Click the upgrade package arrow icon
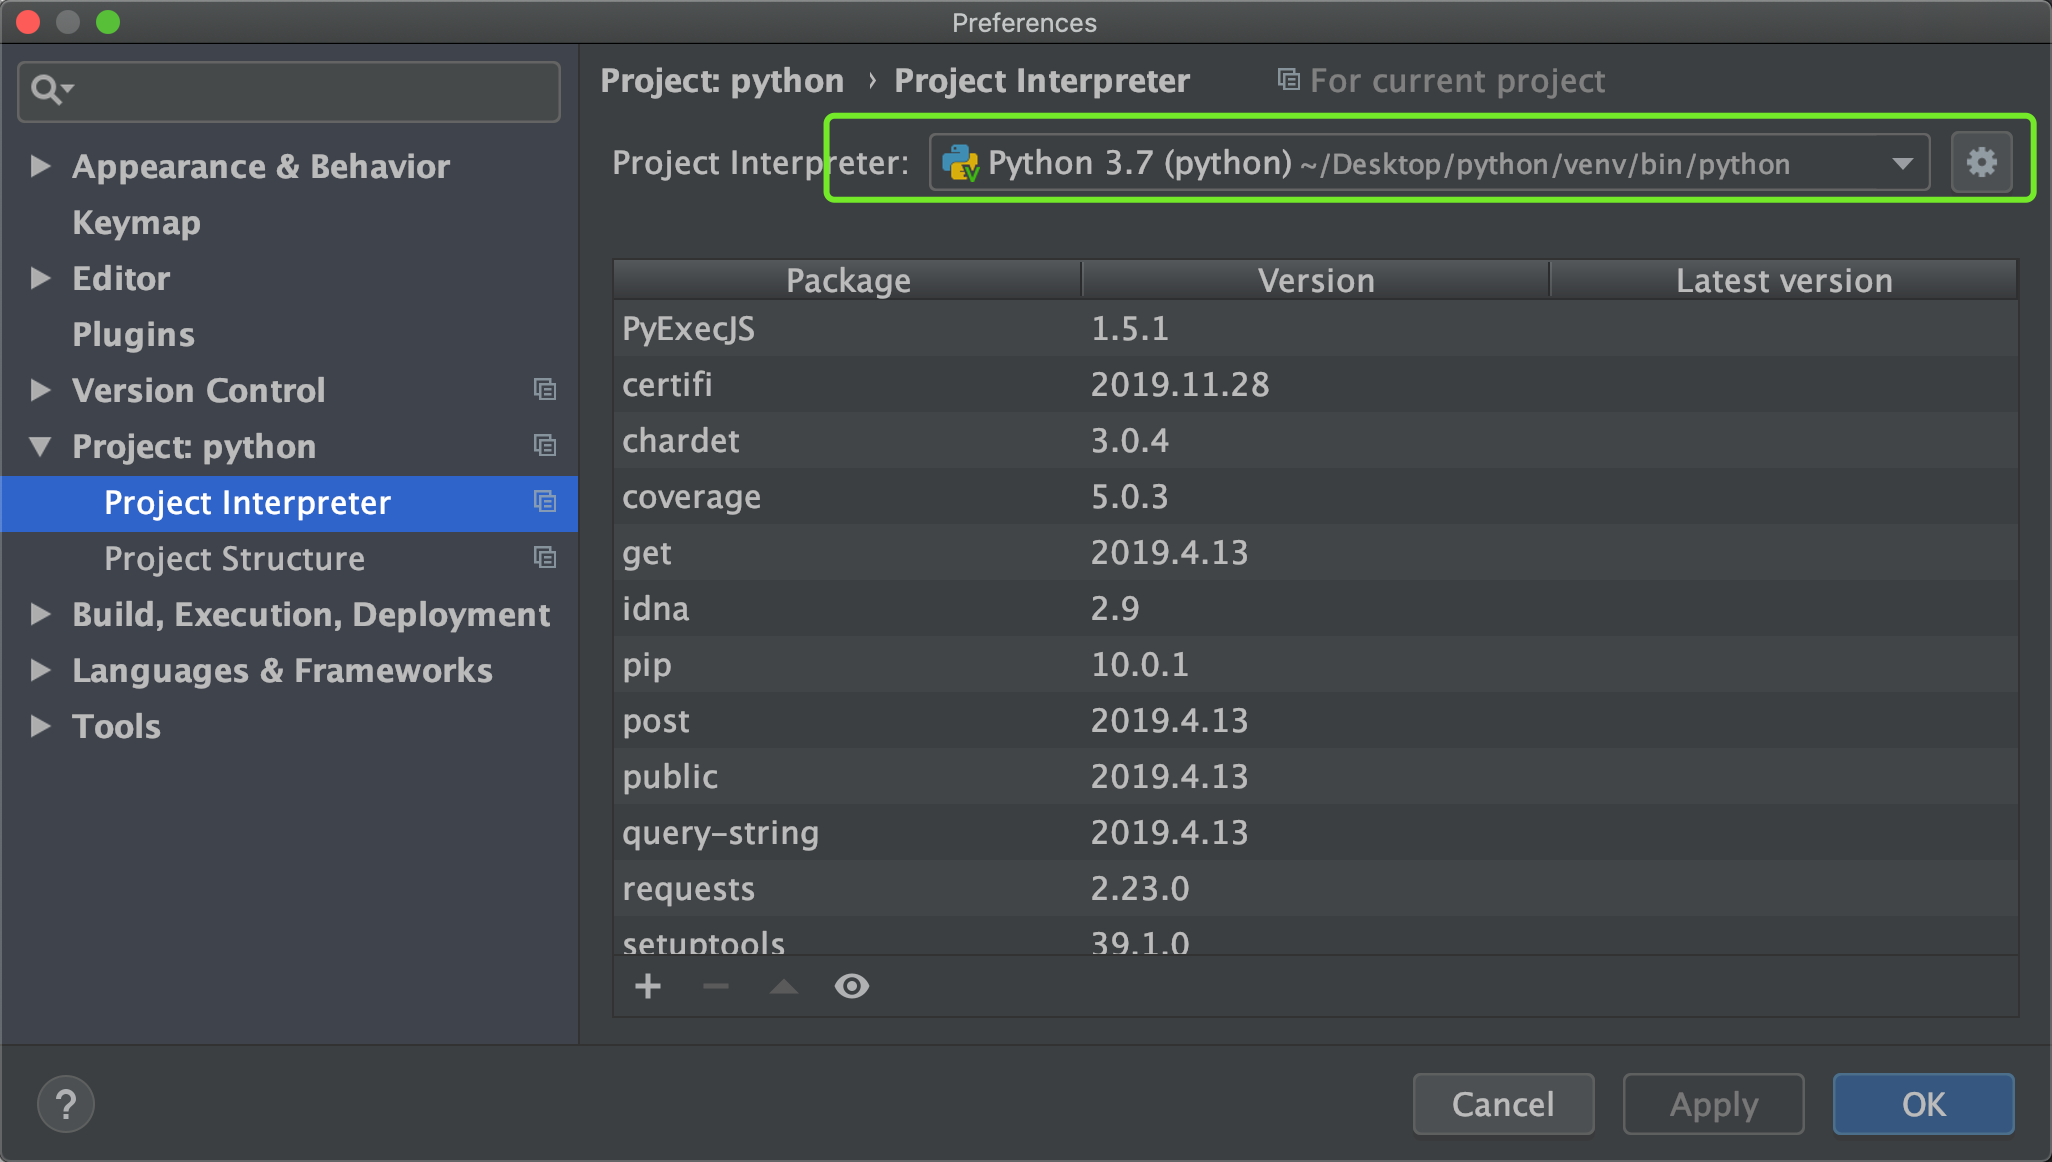 tap(784, 987)
